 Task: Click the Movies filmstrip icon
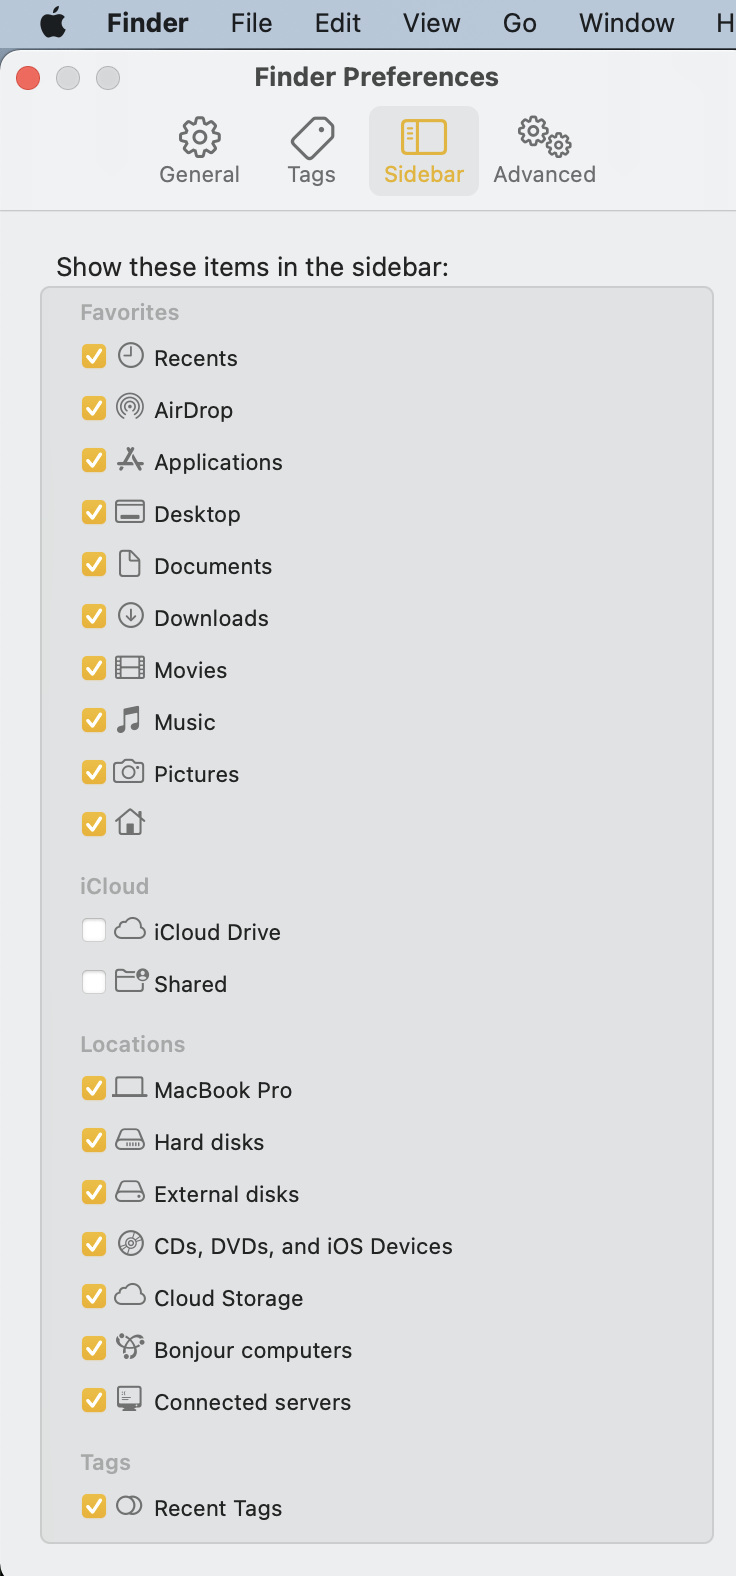point(130,668)
